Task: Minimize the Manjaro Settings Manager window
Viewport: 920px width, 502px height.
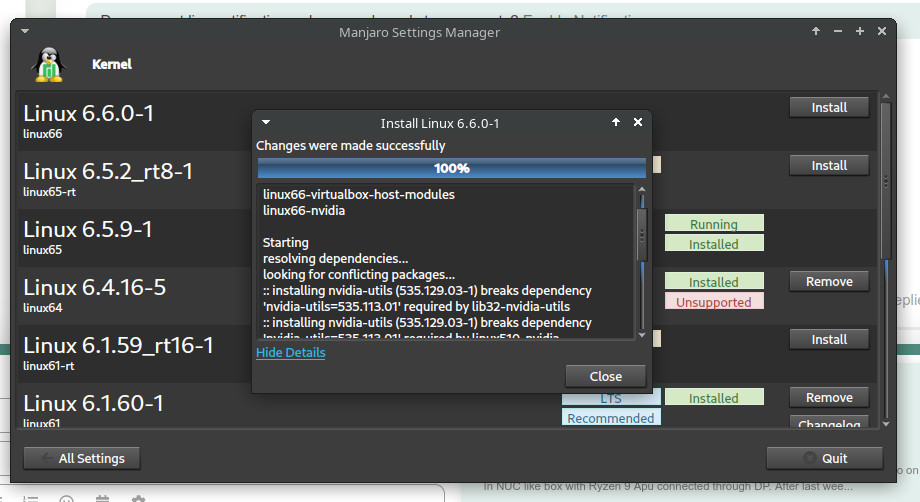Action: [838, 32]
